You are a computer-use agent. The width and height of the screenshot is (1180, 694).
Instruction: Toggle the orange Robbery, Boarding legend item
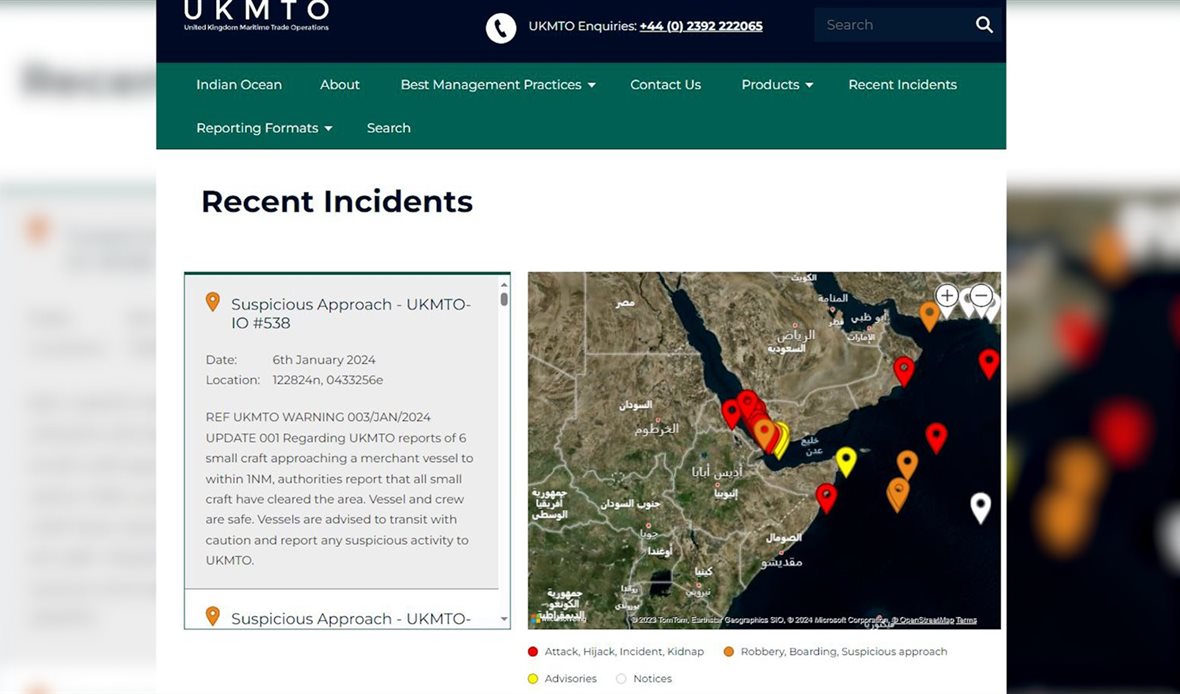(x=835, y=652)
